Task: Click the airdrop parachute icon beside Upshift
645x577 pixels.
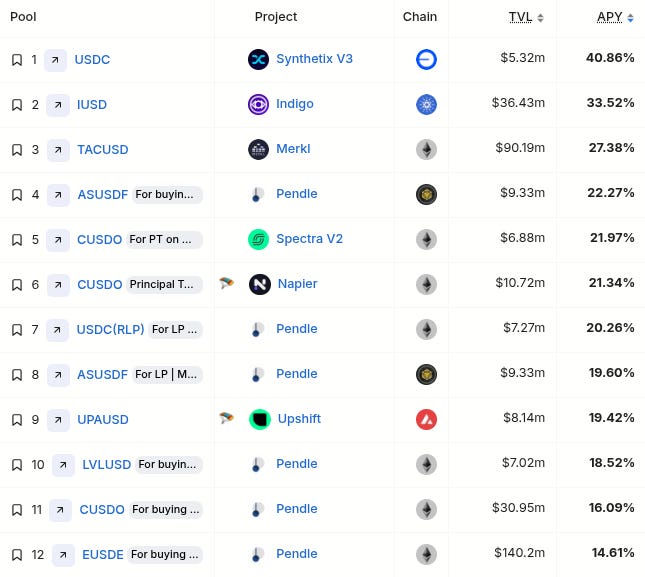Action: coord(226,418)
